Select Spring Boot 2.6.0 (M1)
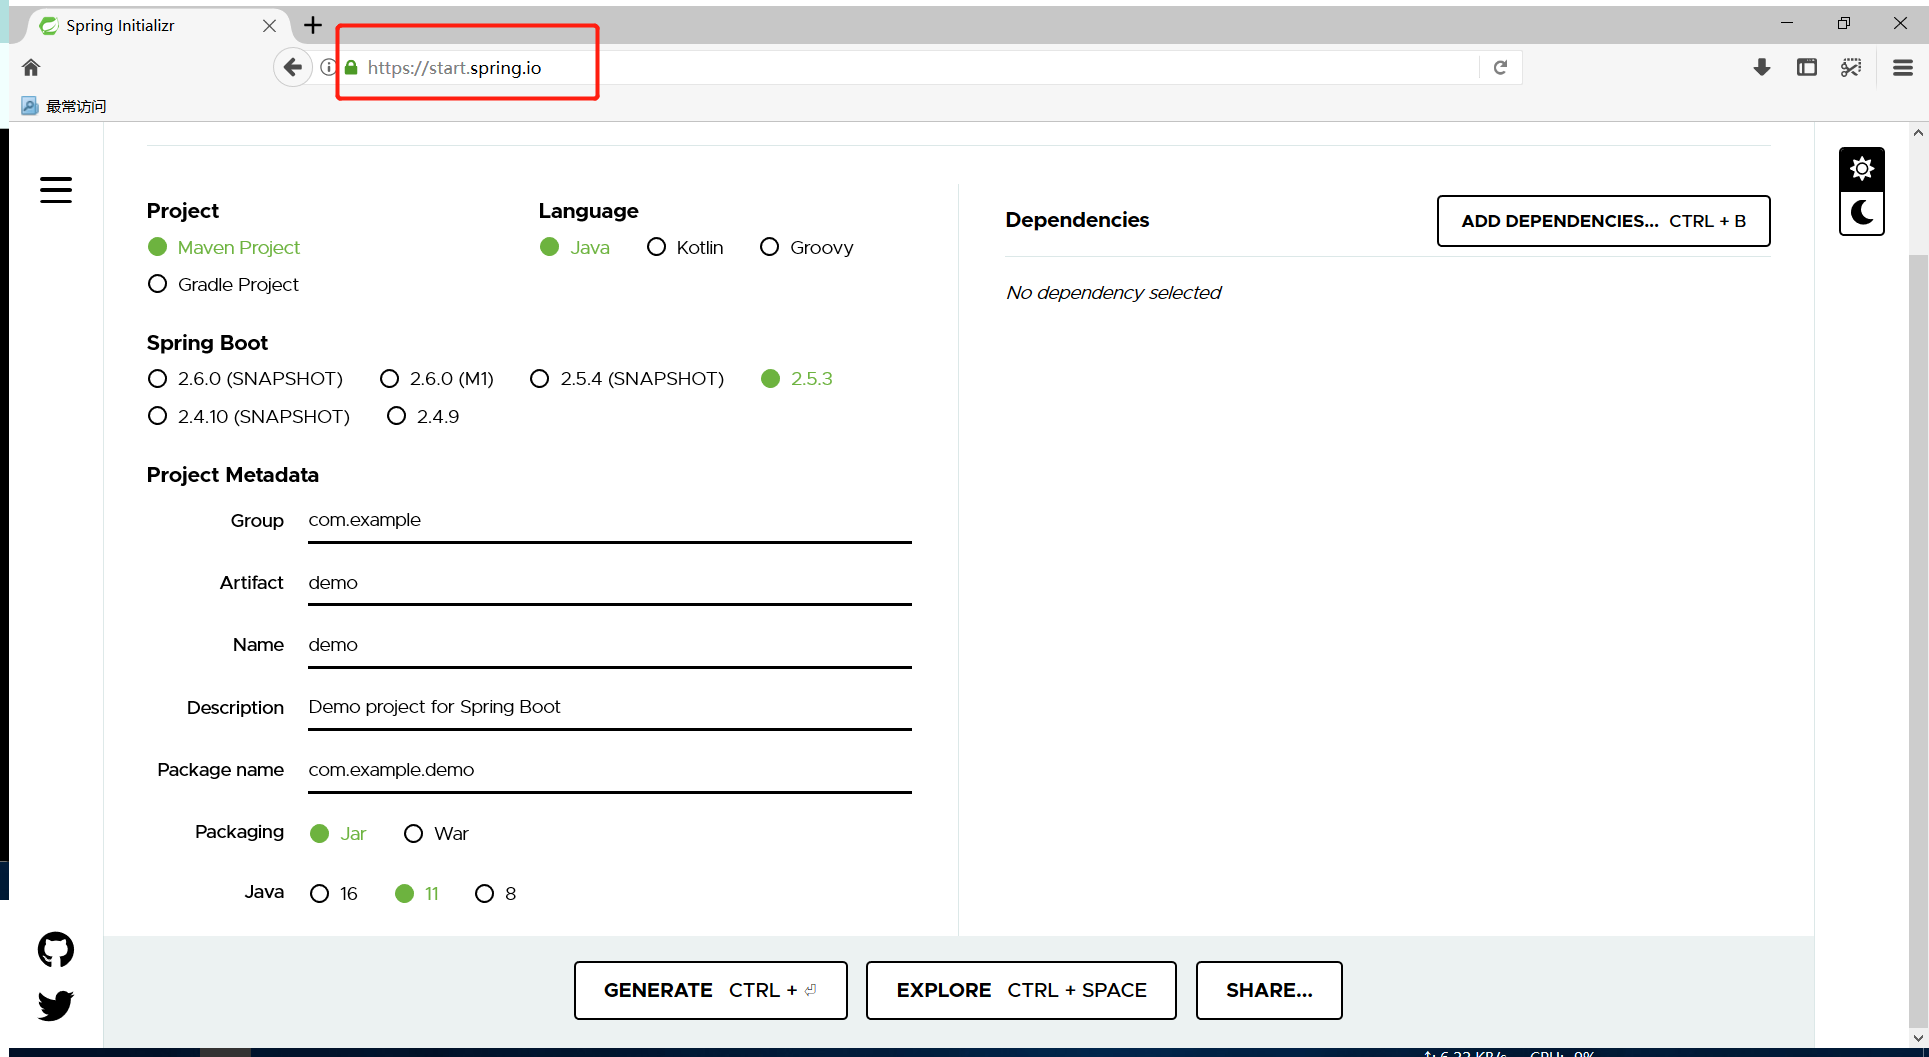Viewport: 1929px width, 1057px height. tap(437, 379)
